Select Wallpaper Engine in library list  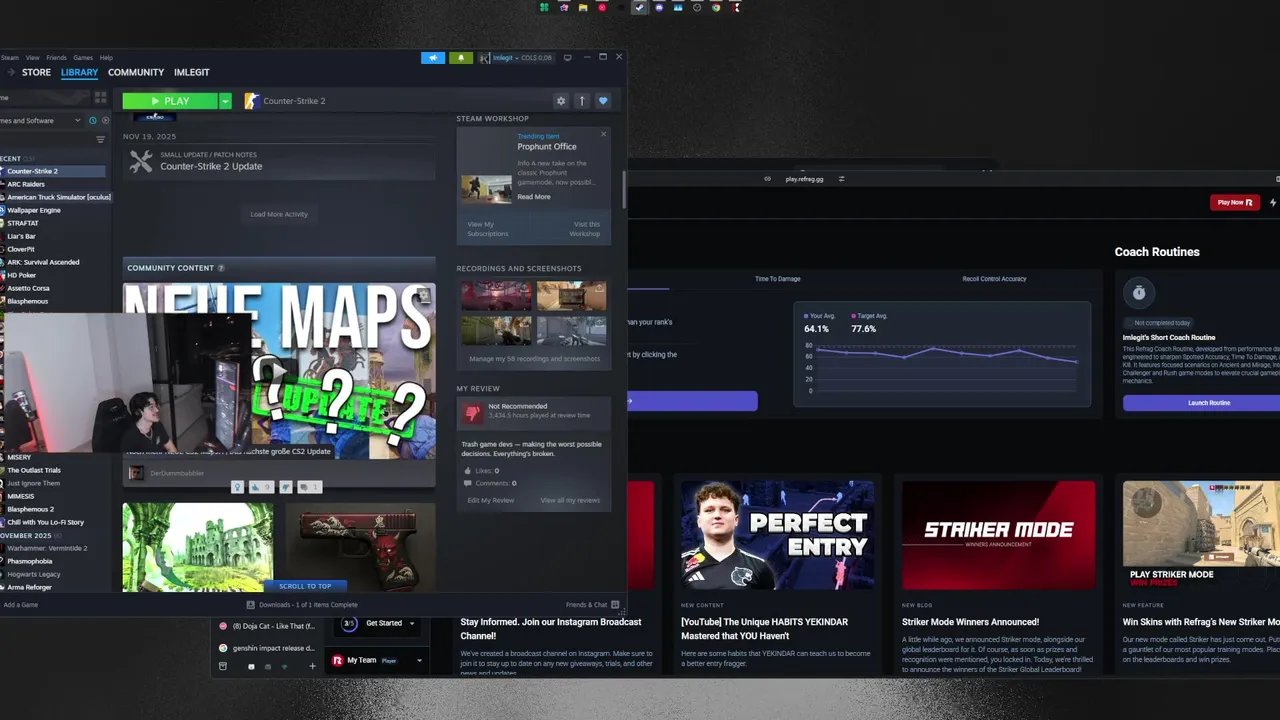[34, 210]
